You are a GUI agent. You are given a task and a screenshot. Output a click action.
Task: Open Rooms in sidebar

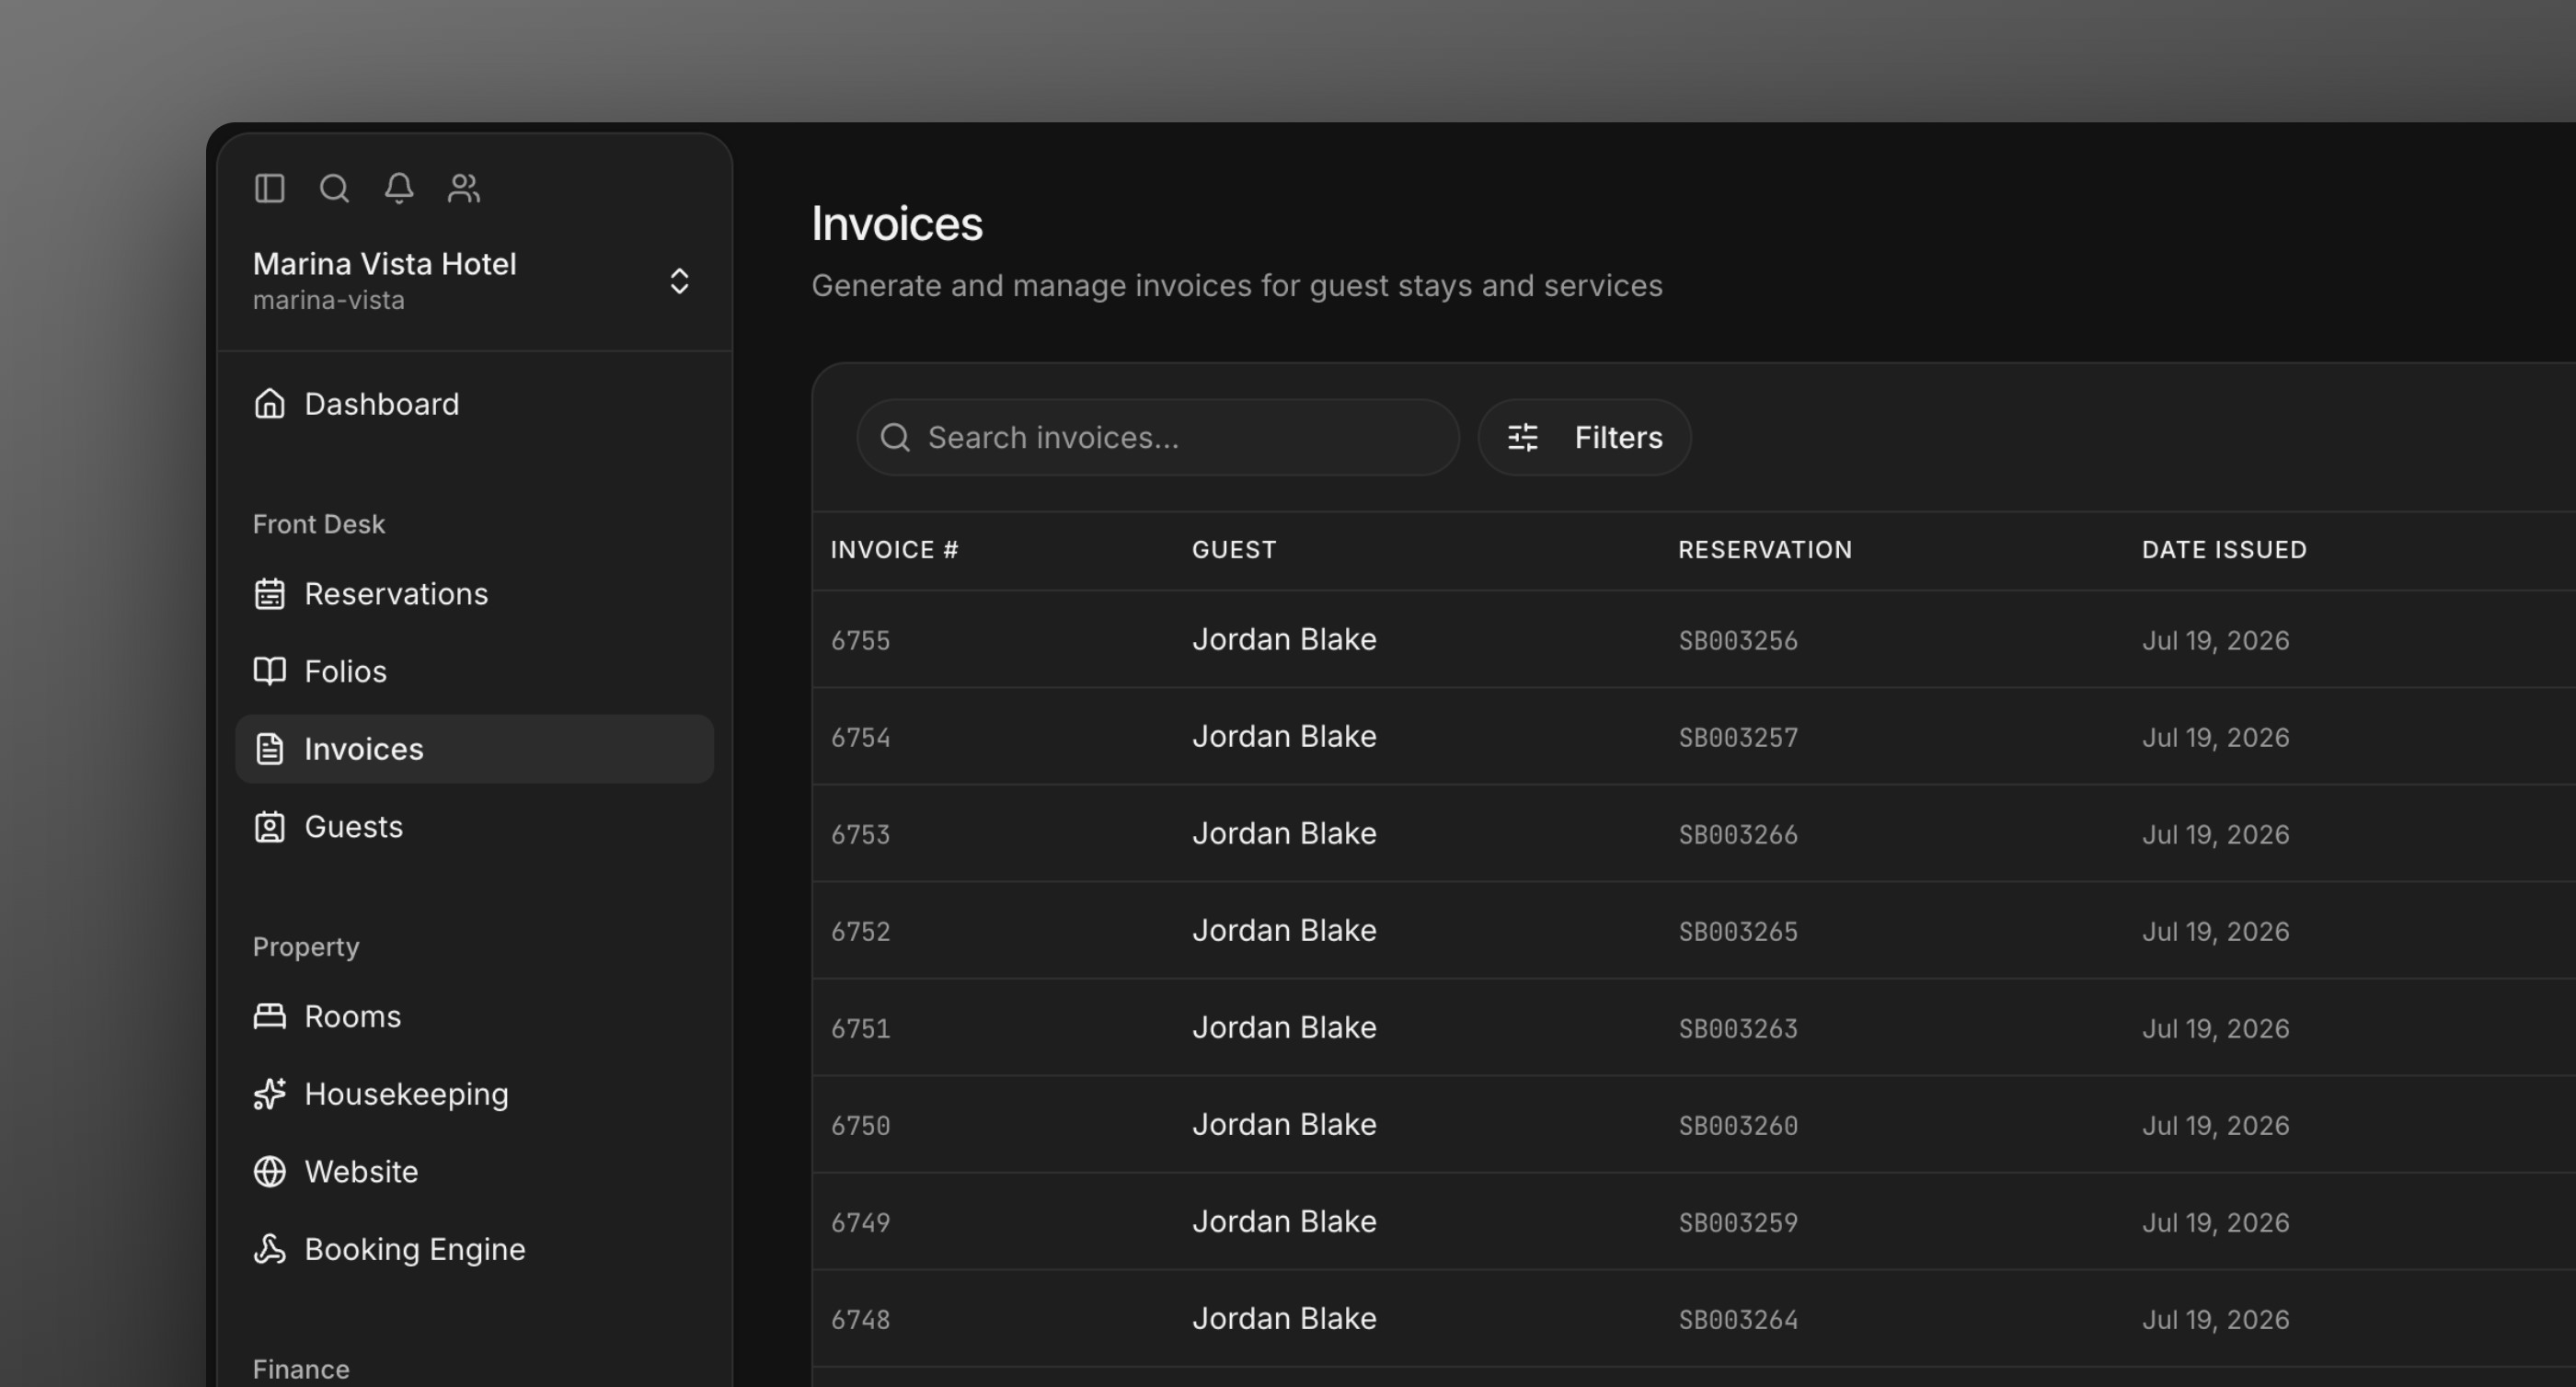click(474, 1017)
